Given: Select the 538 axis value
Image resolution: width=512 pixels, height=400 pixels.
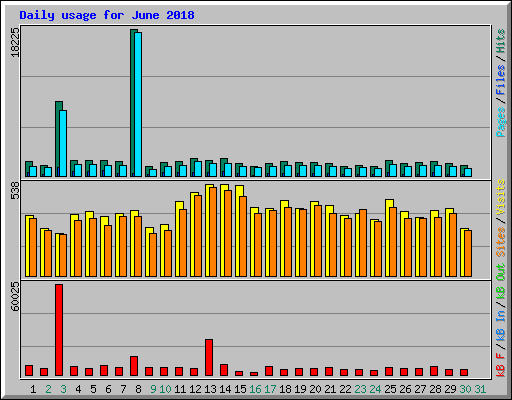Looking at the screenshot, I should pos(15,190).
